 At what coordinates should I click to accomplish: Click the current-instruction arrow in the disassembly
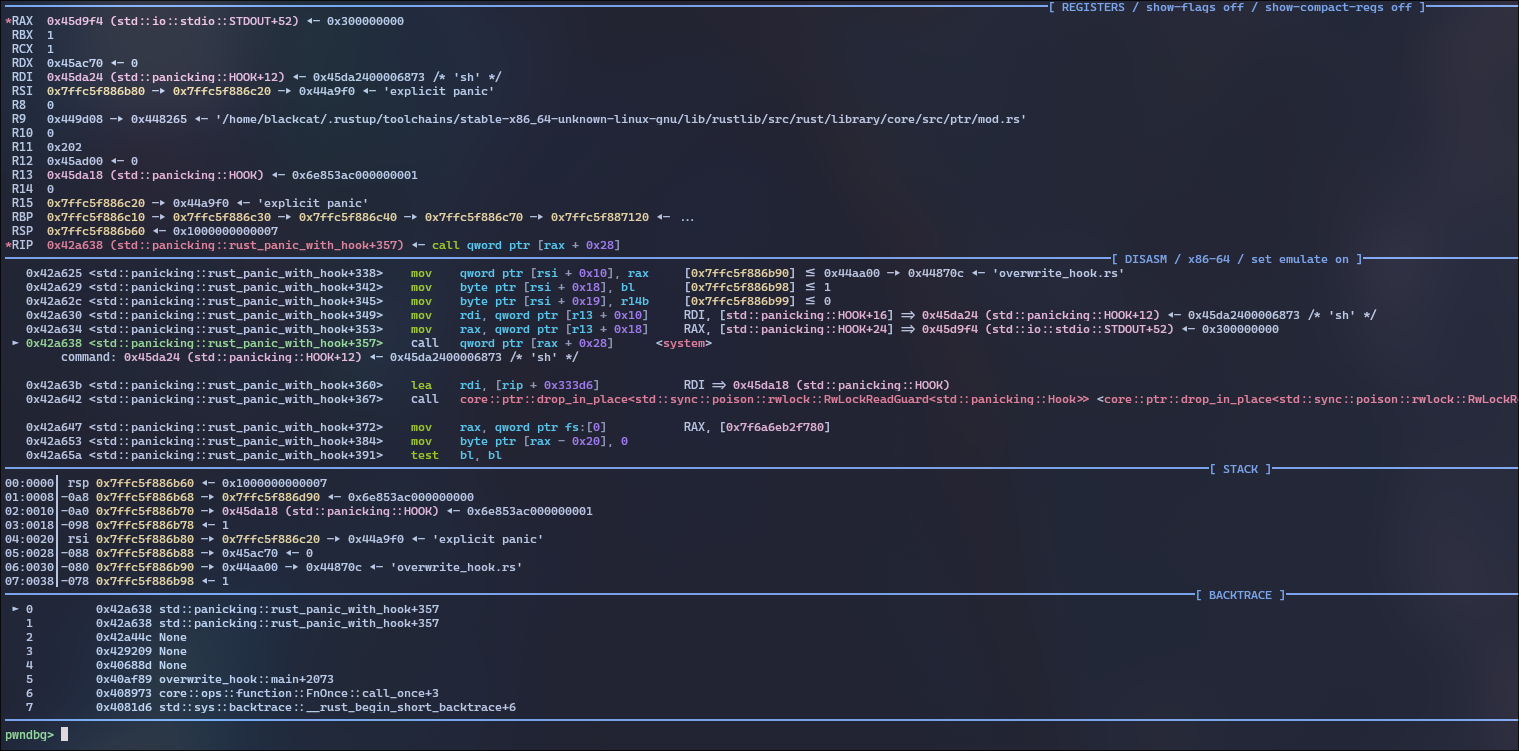click(x=14, y=343)
